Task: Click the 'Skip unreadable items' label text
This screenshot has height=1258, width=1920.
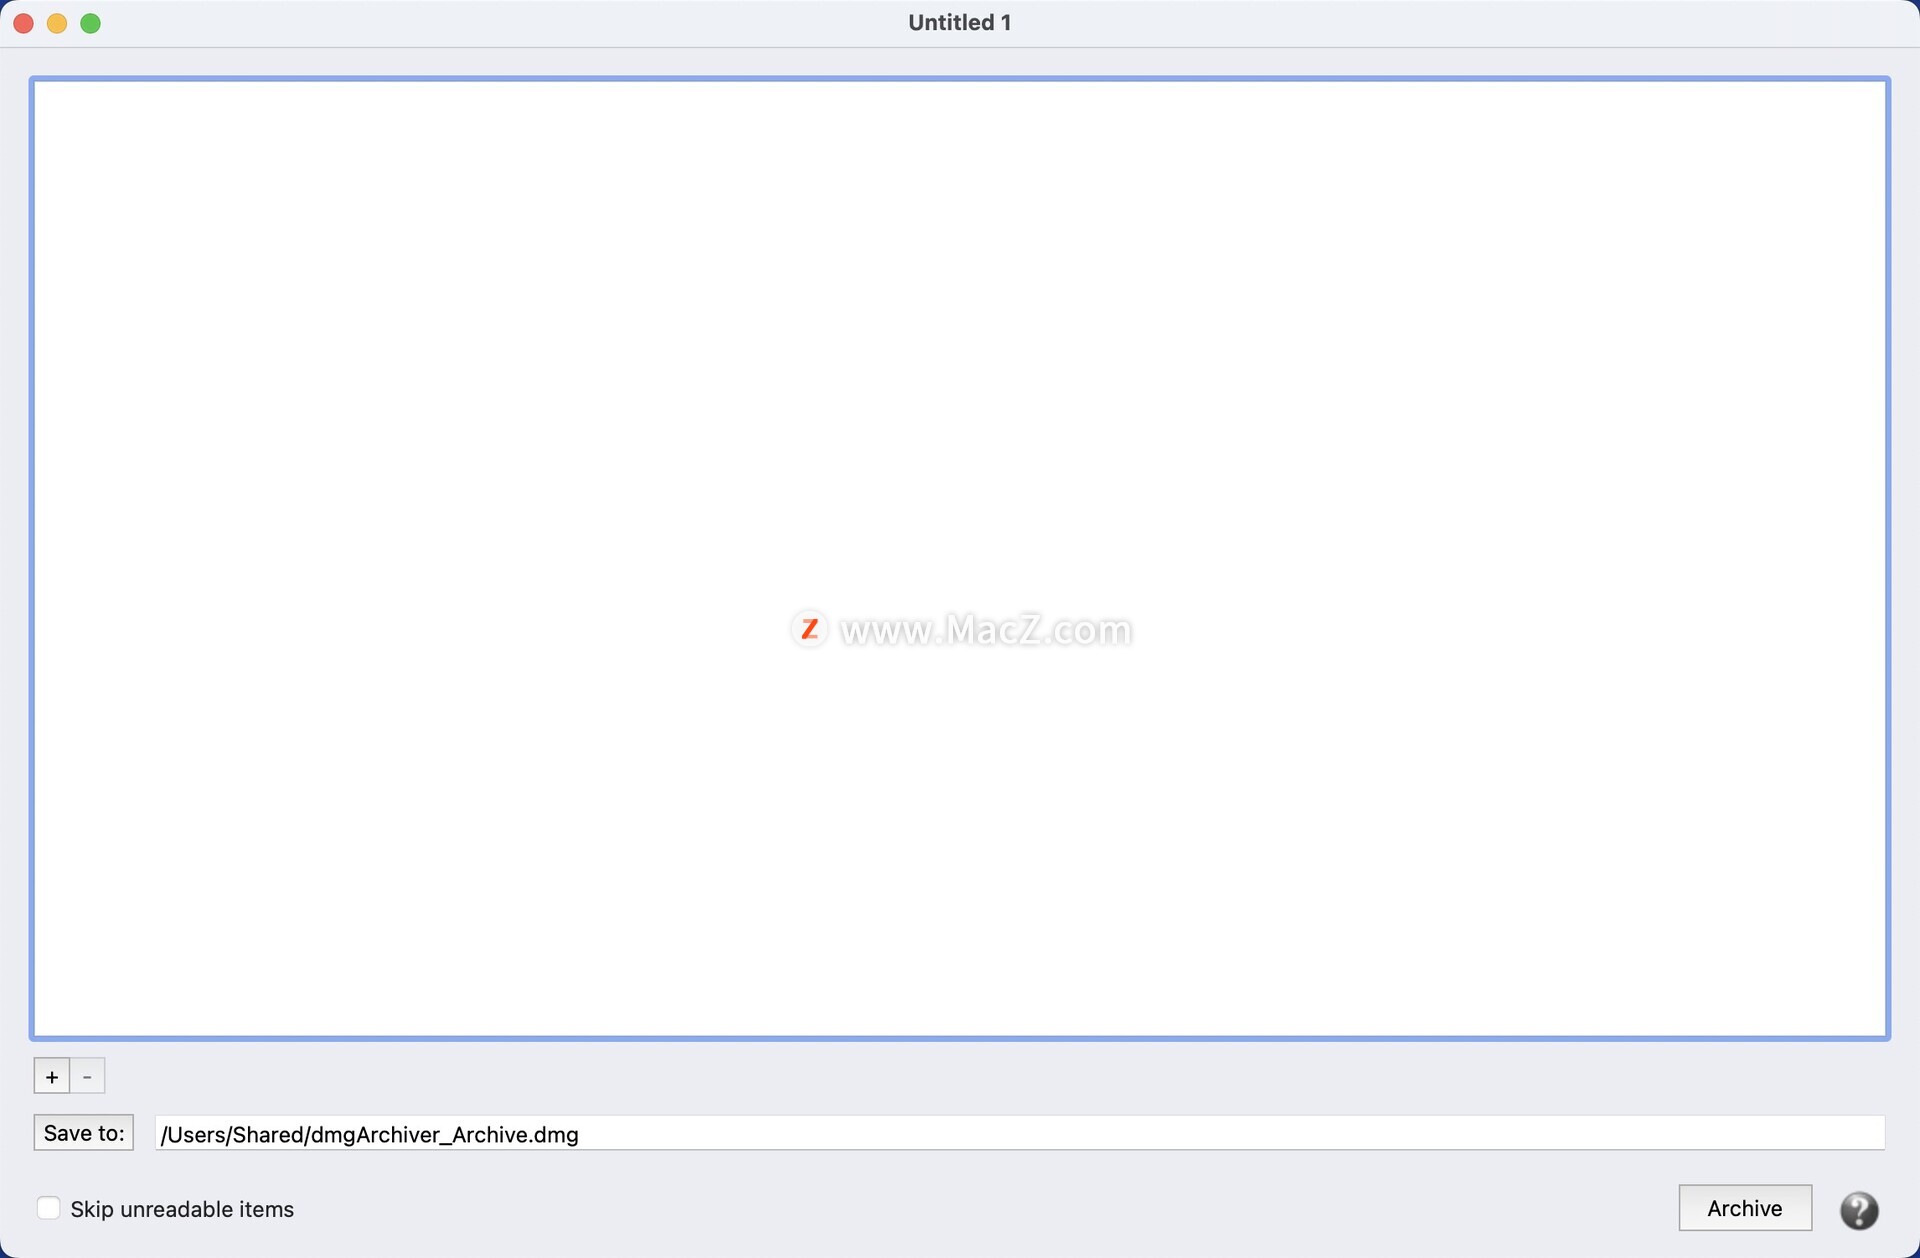Action: click(182, 1209)
